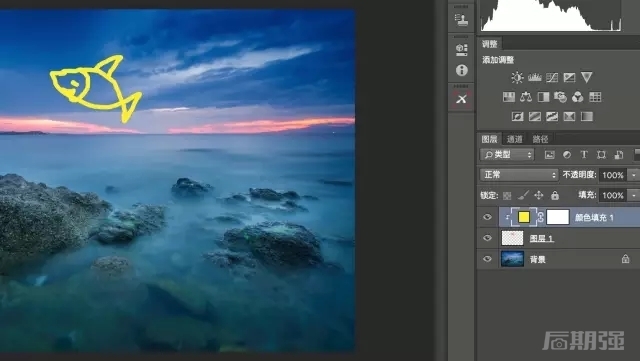This screenshot has width=640, height=361.
Task: Select the 图层 1 layer name
Action: pyautogui.click(x=542, y=238)
